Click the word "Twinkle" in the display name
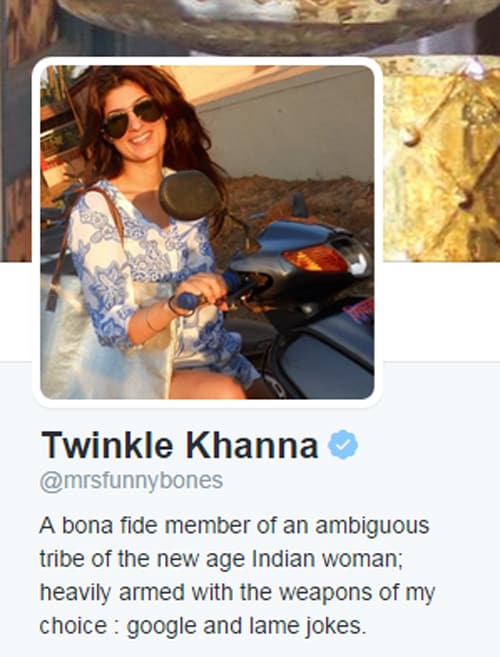The width and height of the screenshot is (500, 657). (x=107, y=445)
